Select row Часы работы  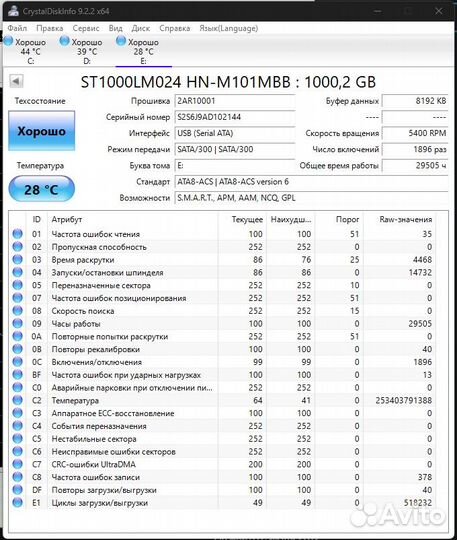tap(222, 323)
